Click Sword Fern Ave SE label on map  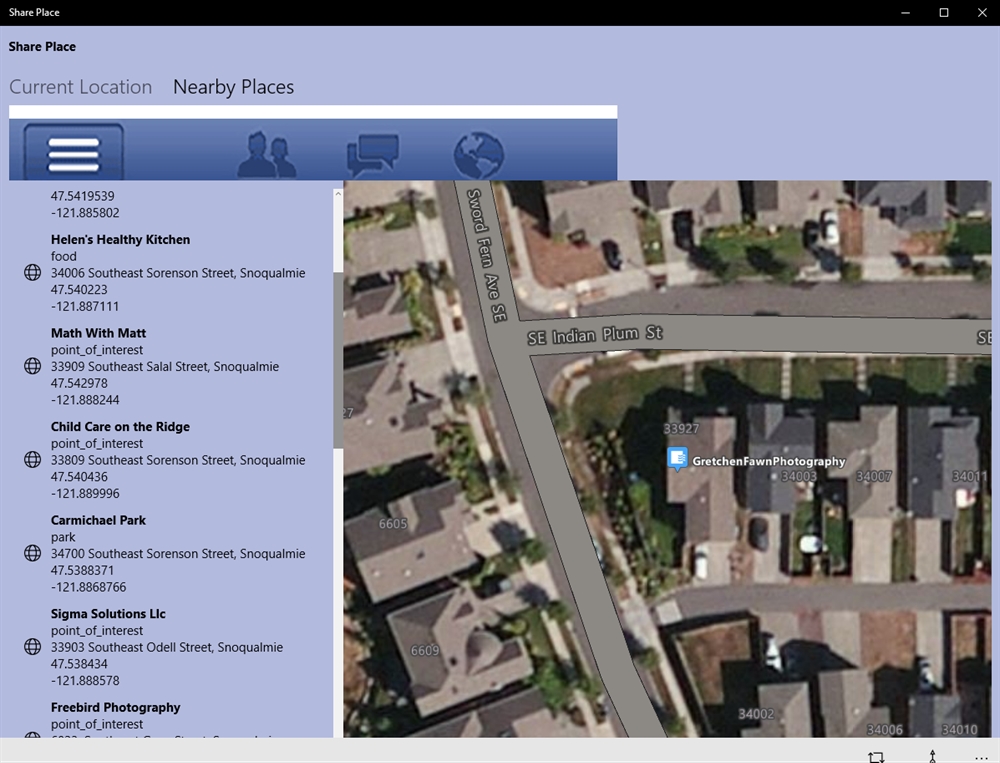tap(487, 255)
